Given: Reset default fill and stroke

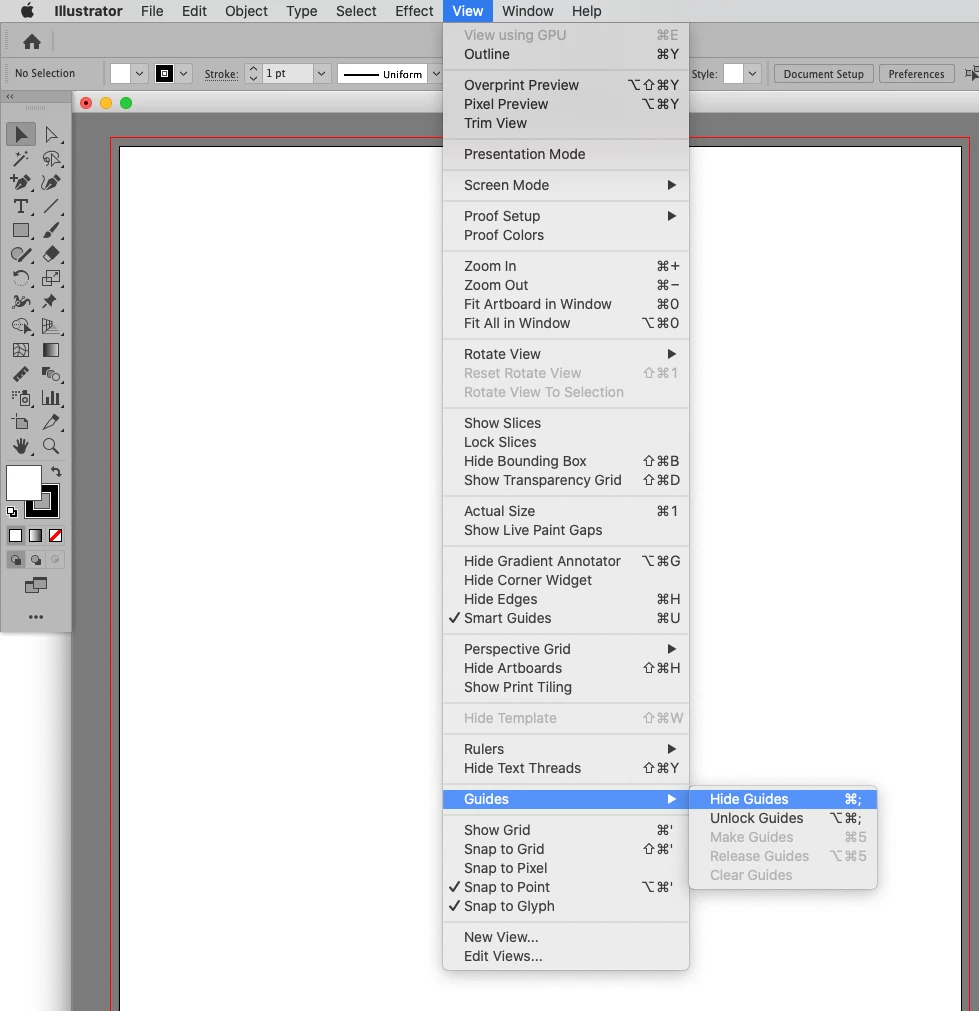Looking at the screenshot, I should pyautogui.click(x=12, y=512).
